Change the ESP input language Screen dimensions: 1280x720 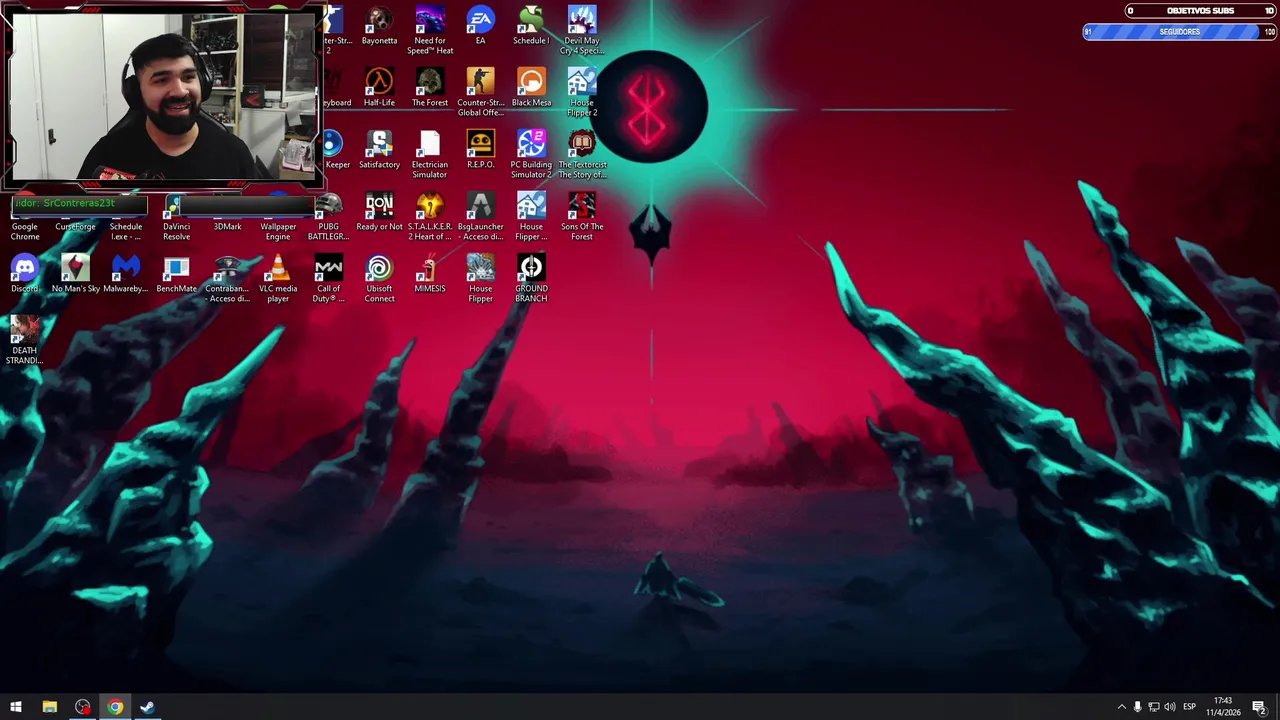coord(1189,707)
